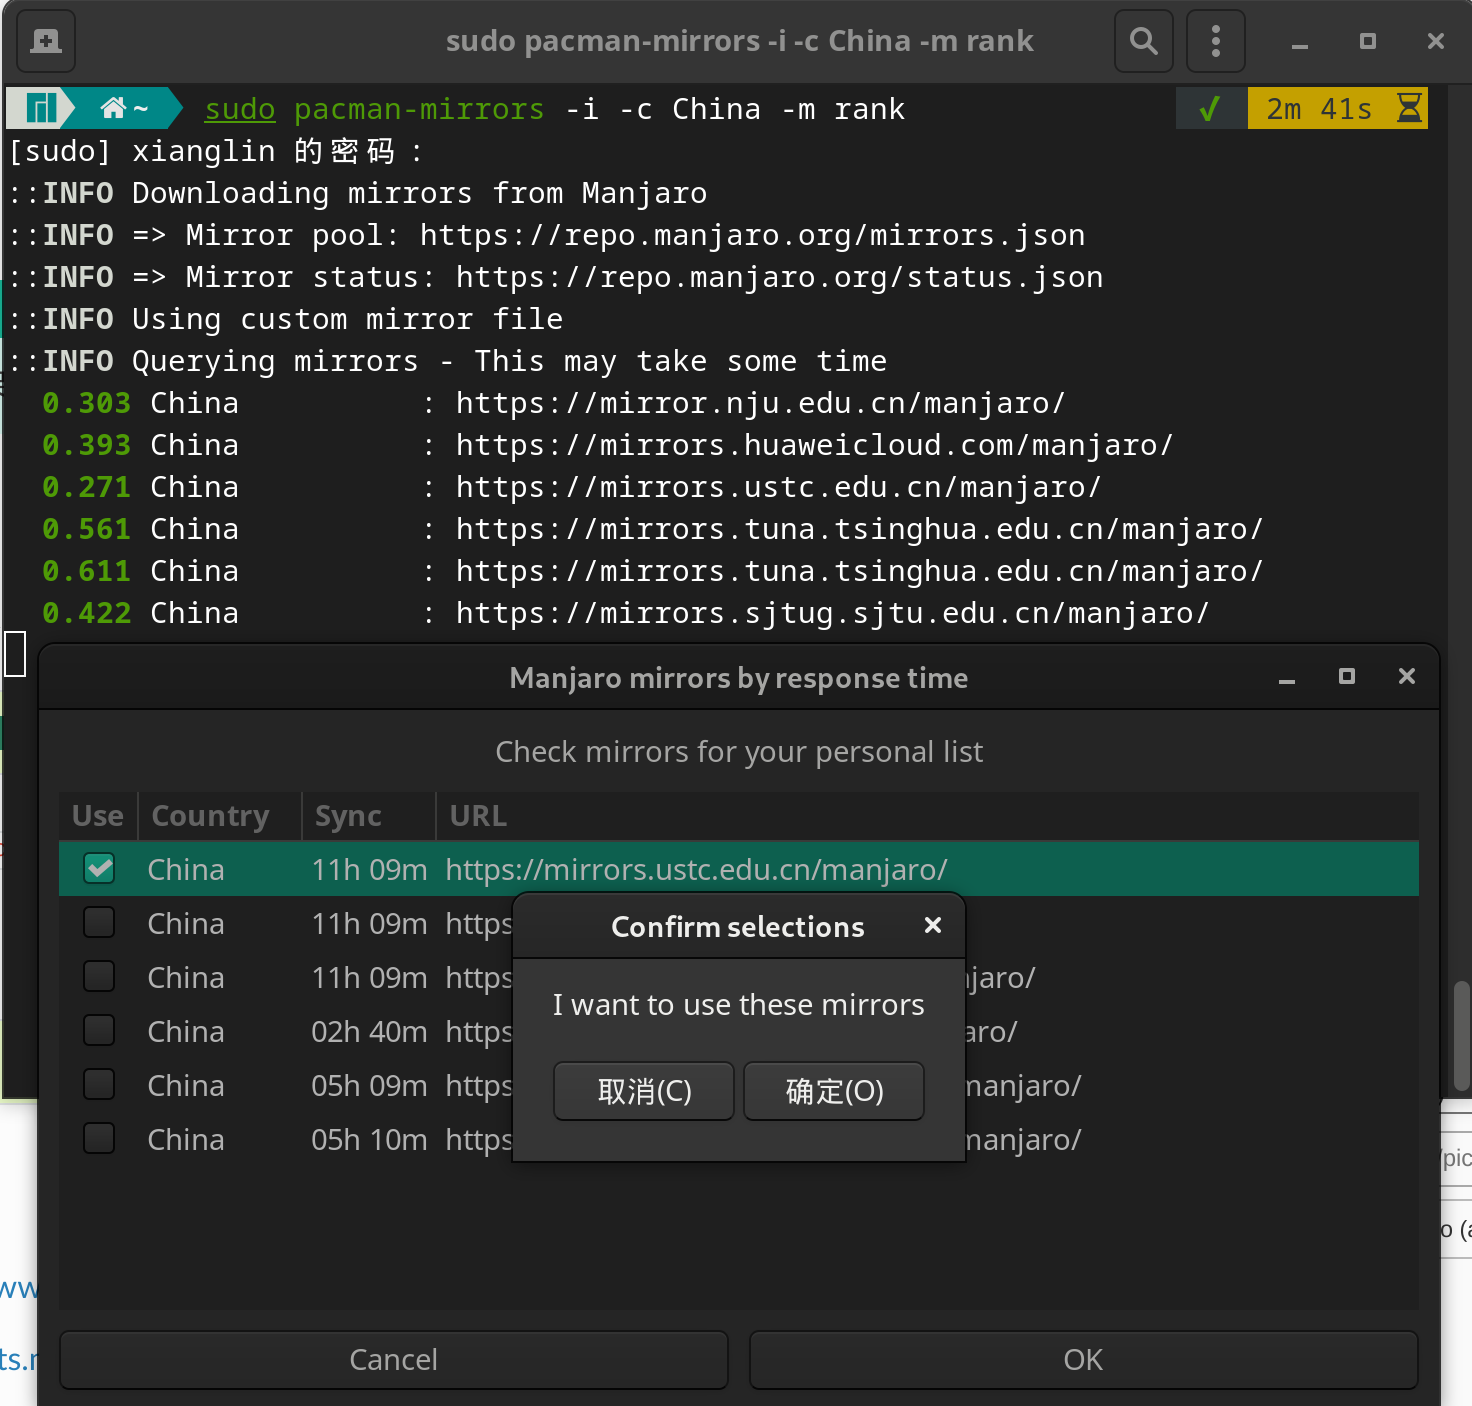
Task: Click 取消(C) cancel button in confirm dialog
Action: (644, 1091)
